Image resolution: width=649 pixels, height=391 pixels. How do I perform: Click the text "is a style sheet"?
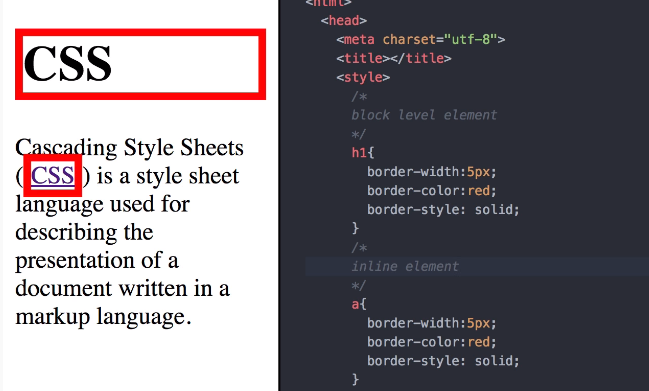[168, 176]
